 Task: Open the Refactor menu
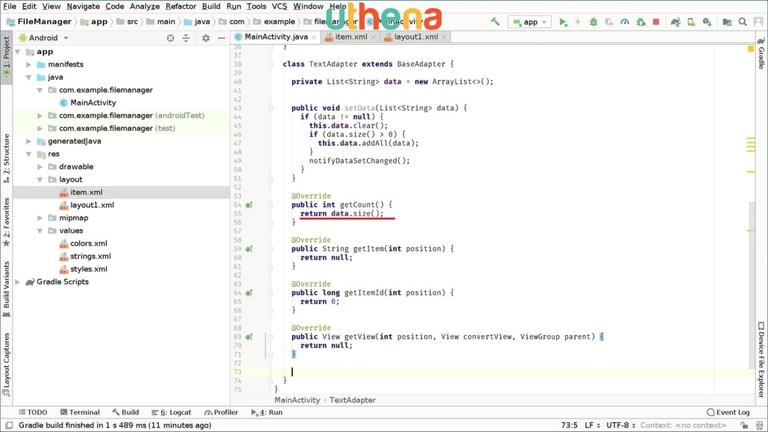coord(181,6)
